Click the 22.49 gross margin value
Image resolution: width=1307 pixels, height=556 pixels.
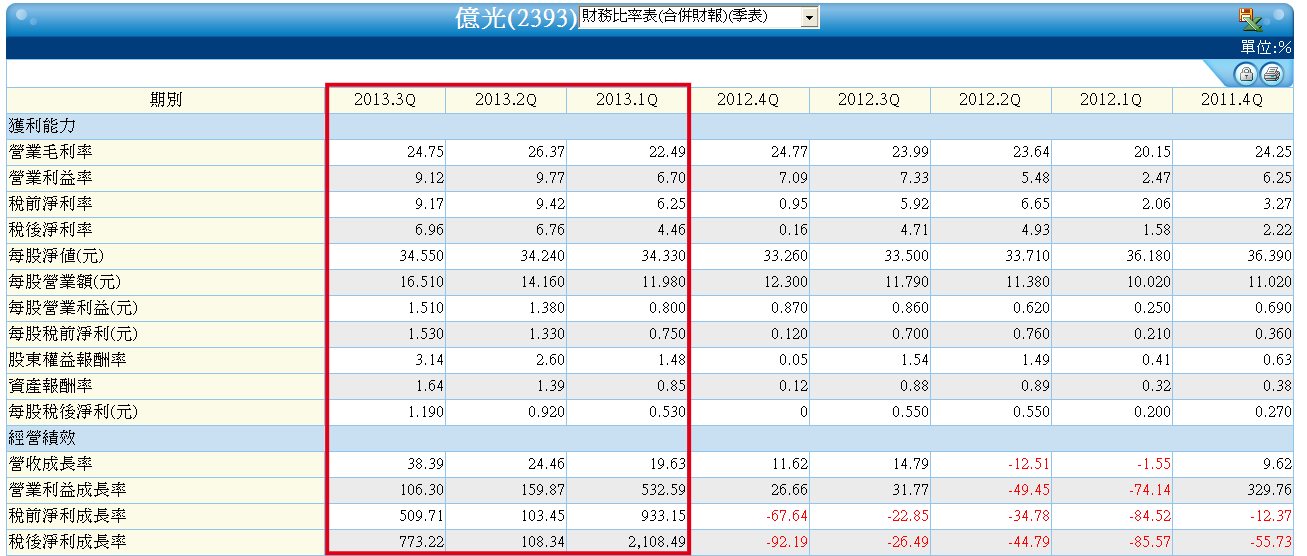tap(667, 152)
